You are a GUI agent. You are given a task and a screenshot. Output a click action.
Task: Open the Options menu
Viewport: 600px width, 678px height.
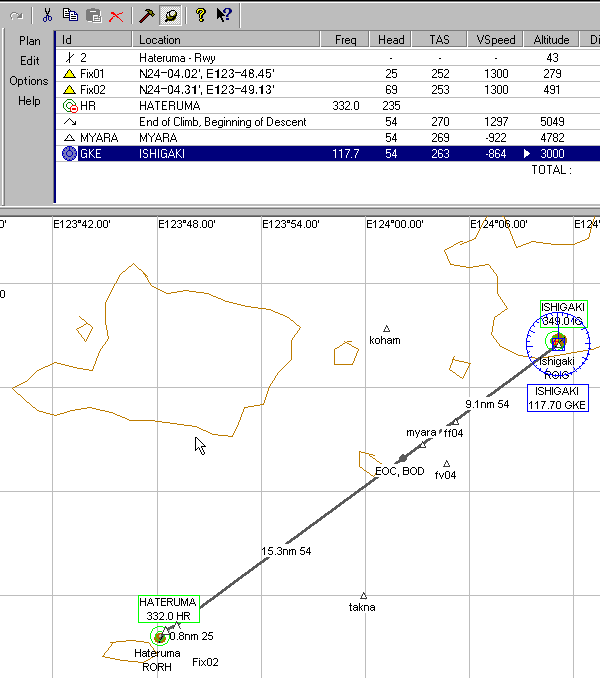coord(29,81)
